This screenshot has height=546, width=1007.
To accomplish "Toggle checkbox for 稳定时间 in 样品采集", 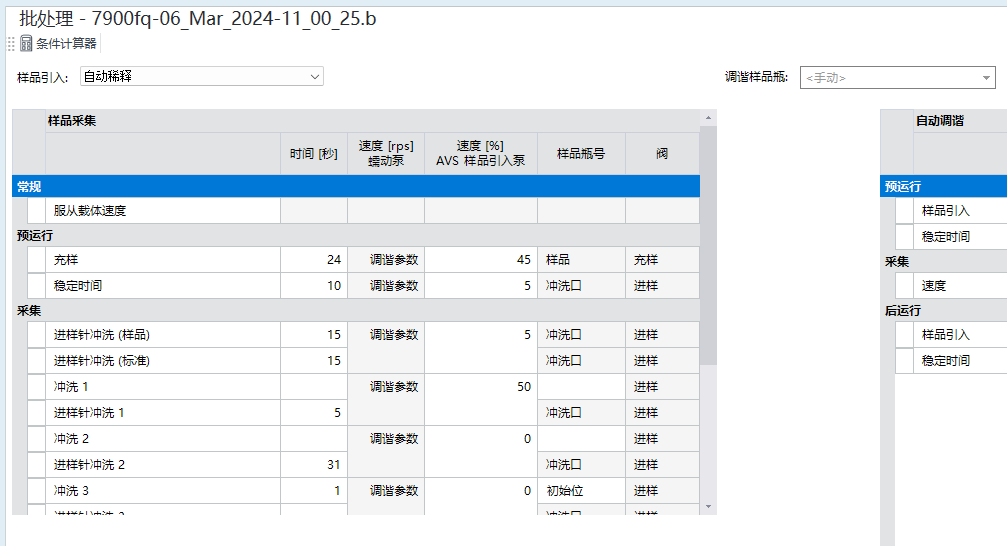I will click(37, 286).
